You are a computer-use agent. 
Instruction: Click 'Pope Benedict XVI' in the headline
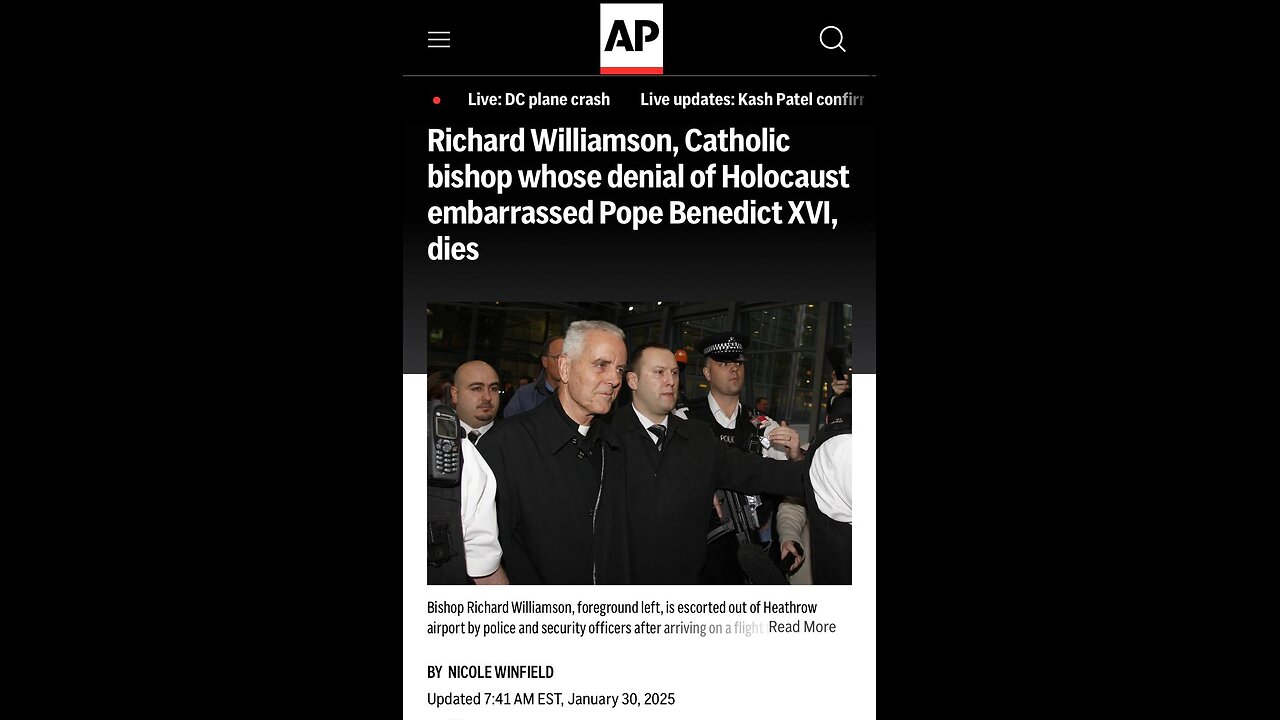pyautogui.click(x=716, y=213)
